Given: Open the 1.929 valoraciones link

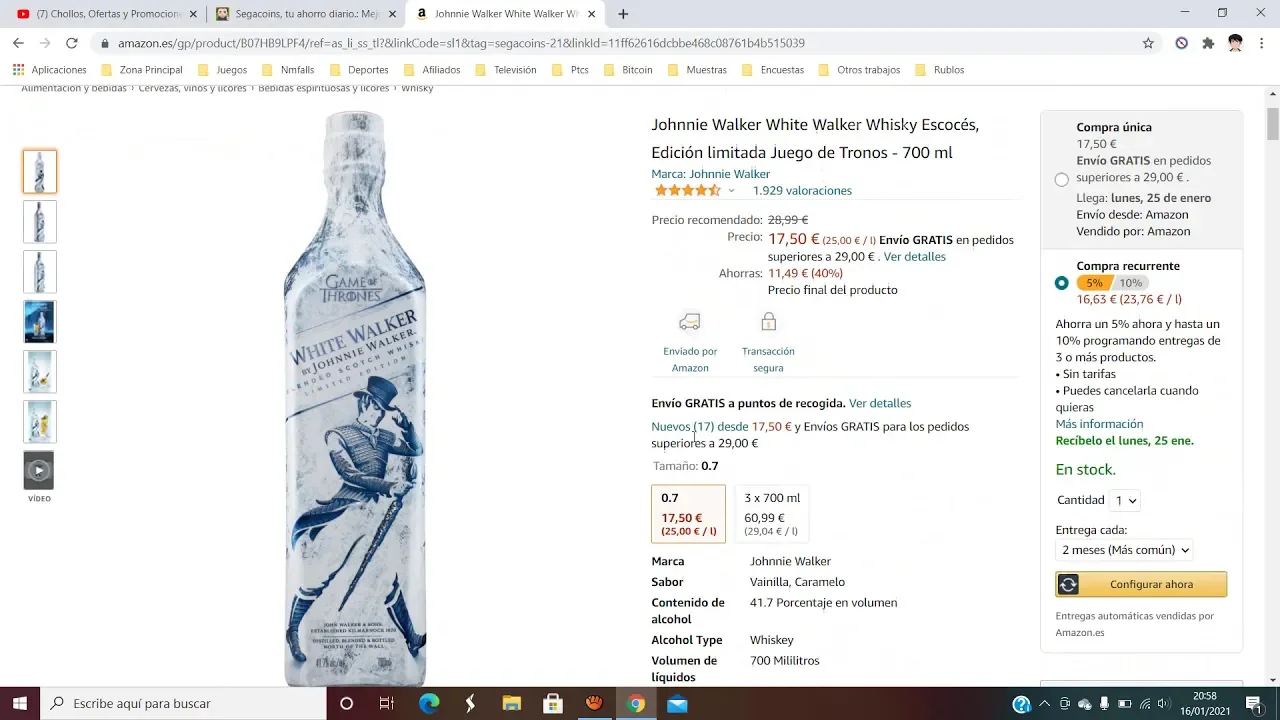Looking at the screenshot, I should click(802, 191).
